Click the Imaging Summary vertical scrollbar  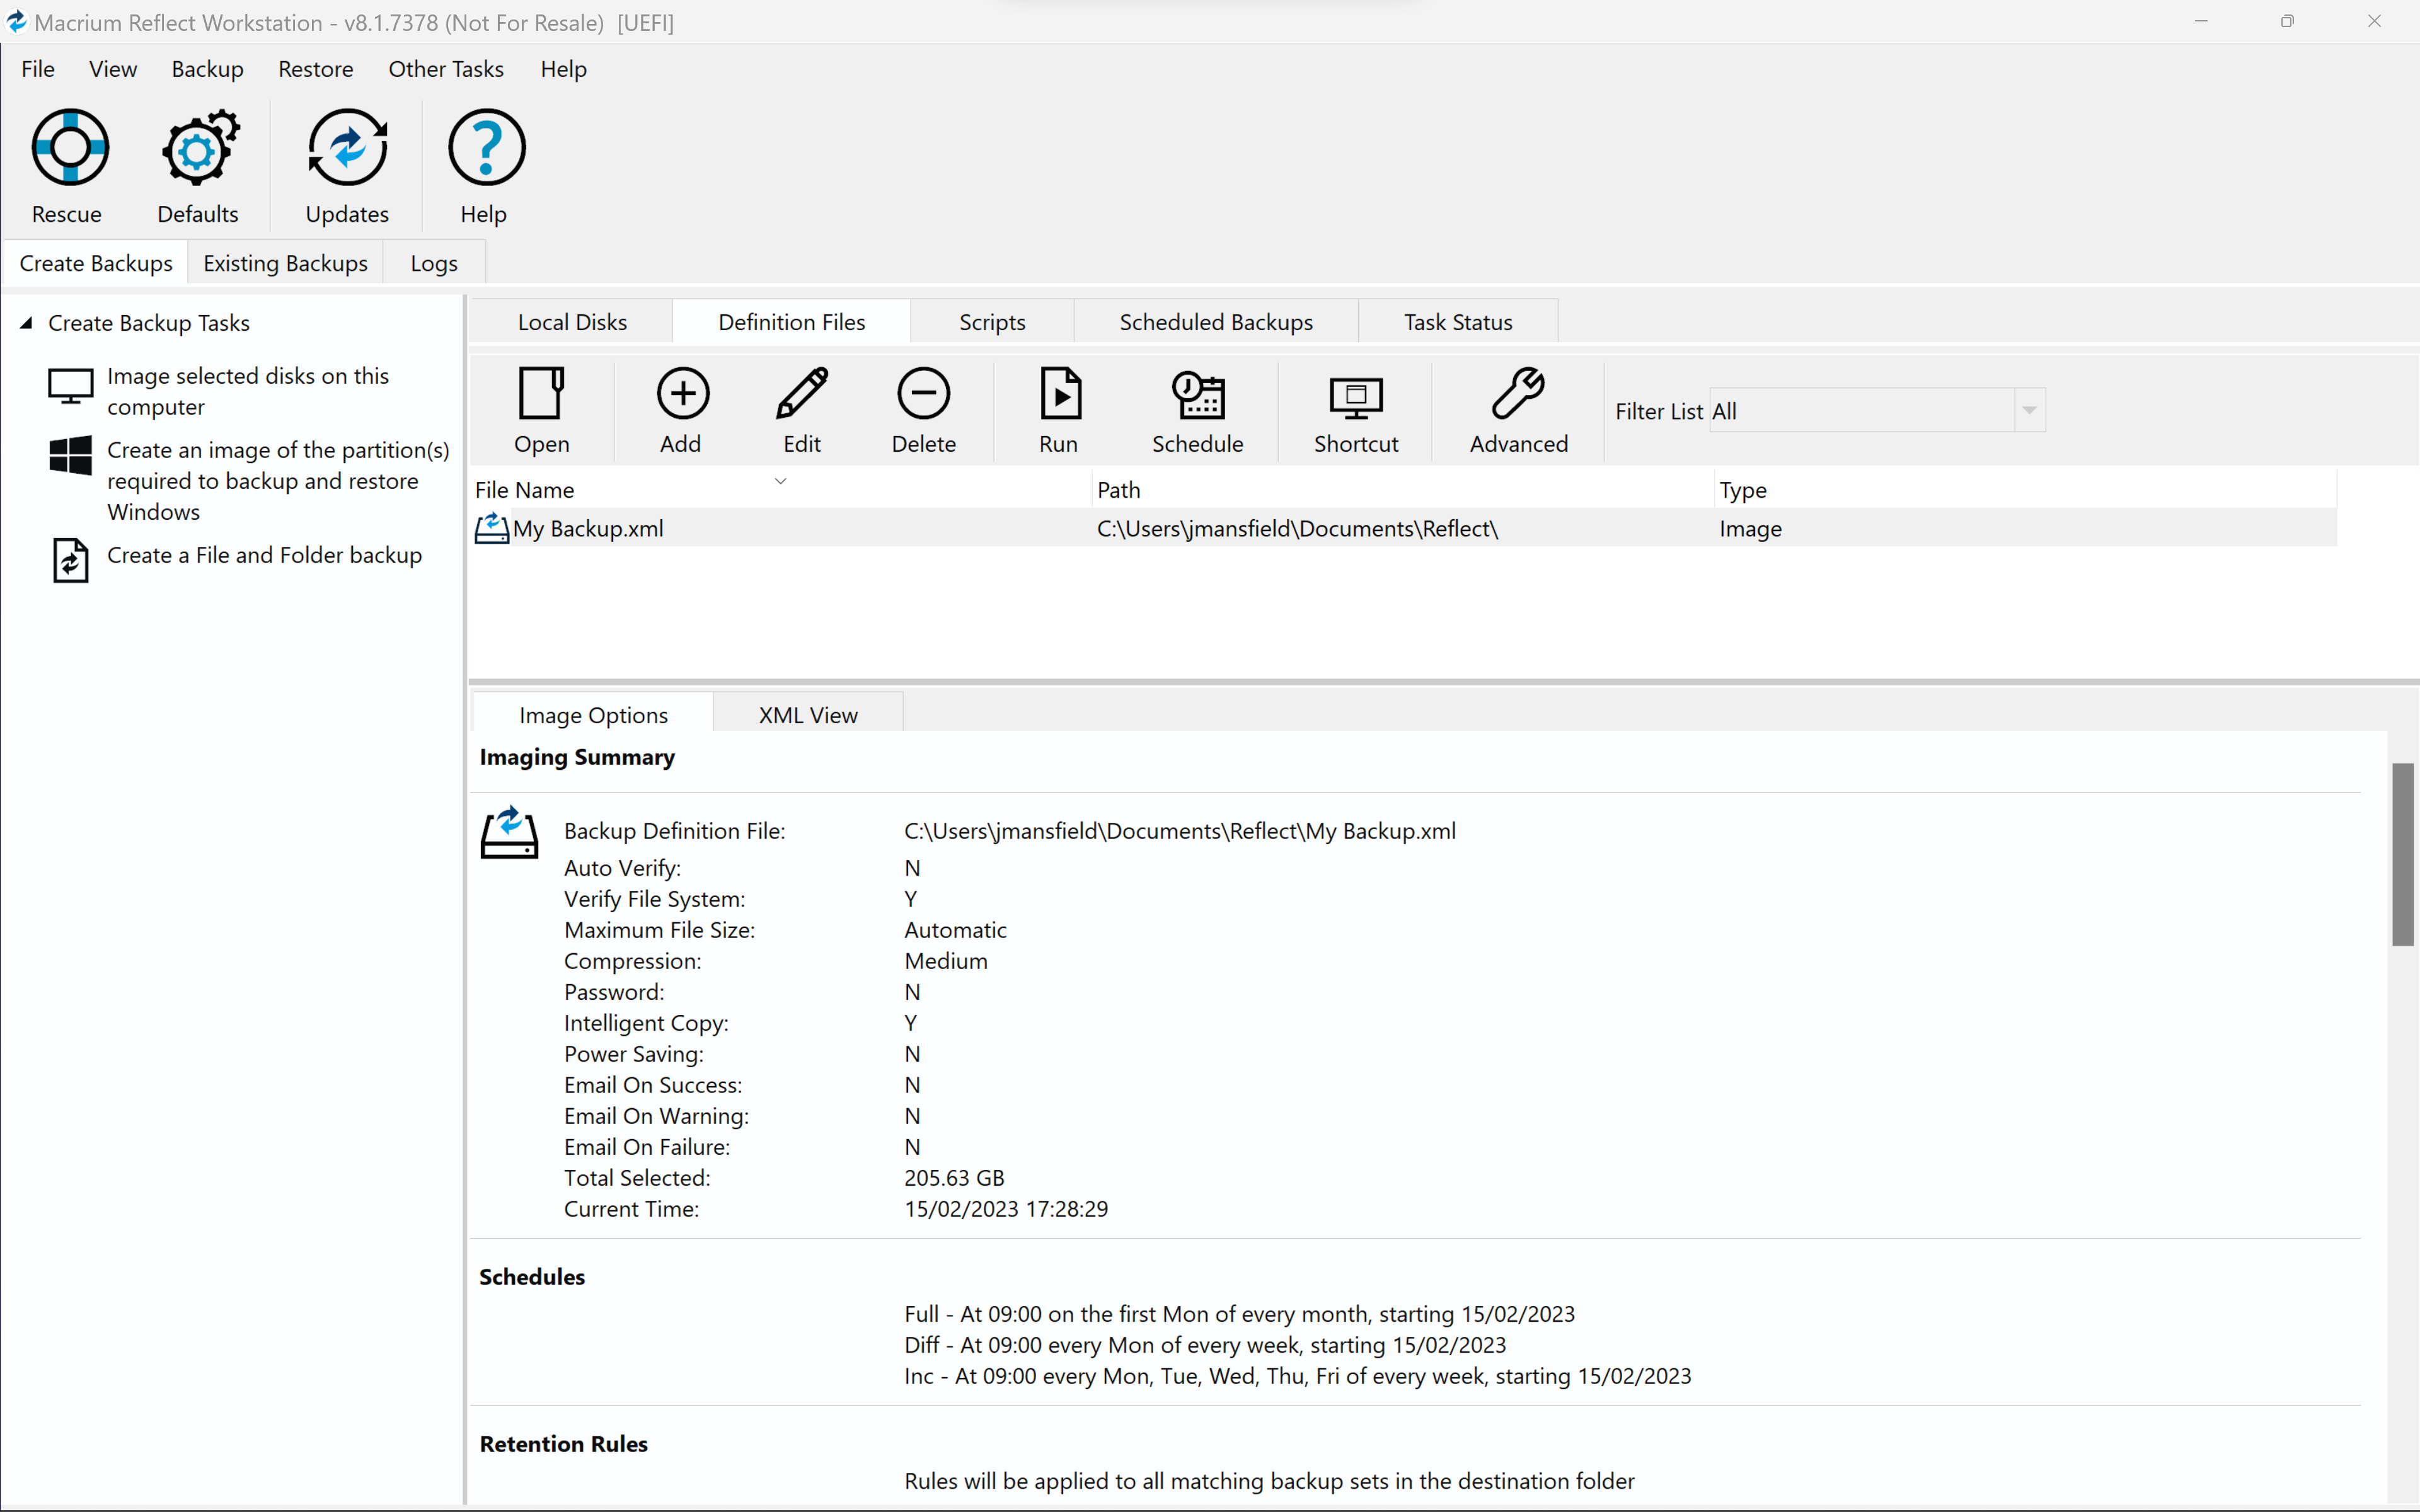pos(2402,854)
